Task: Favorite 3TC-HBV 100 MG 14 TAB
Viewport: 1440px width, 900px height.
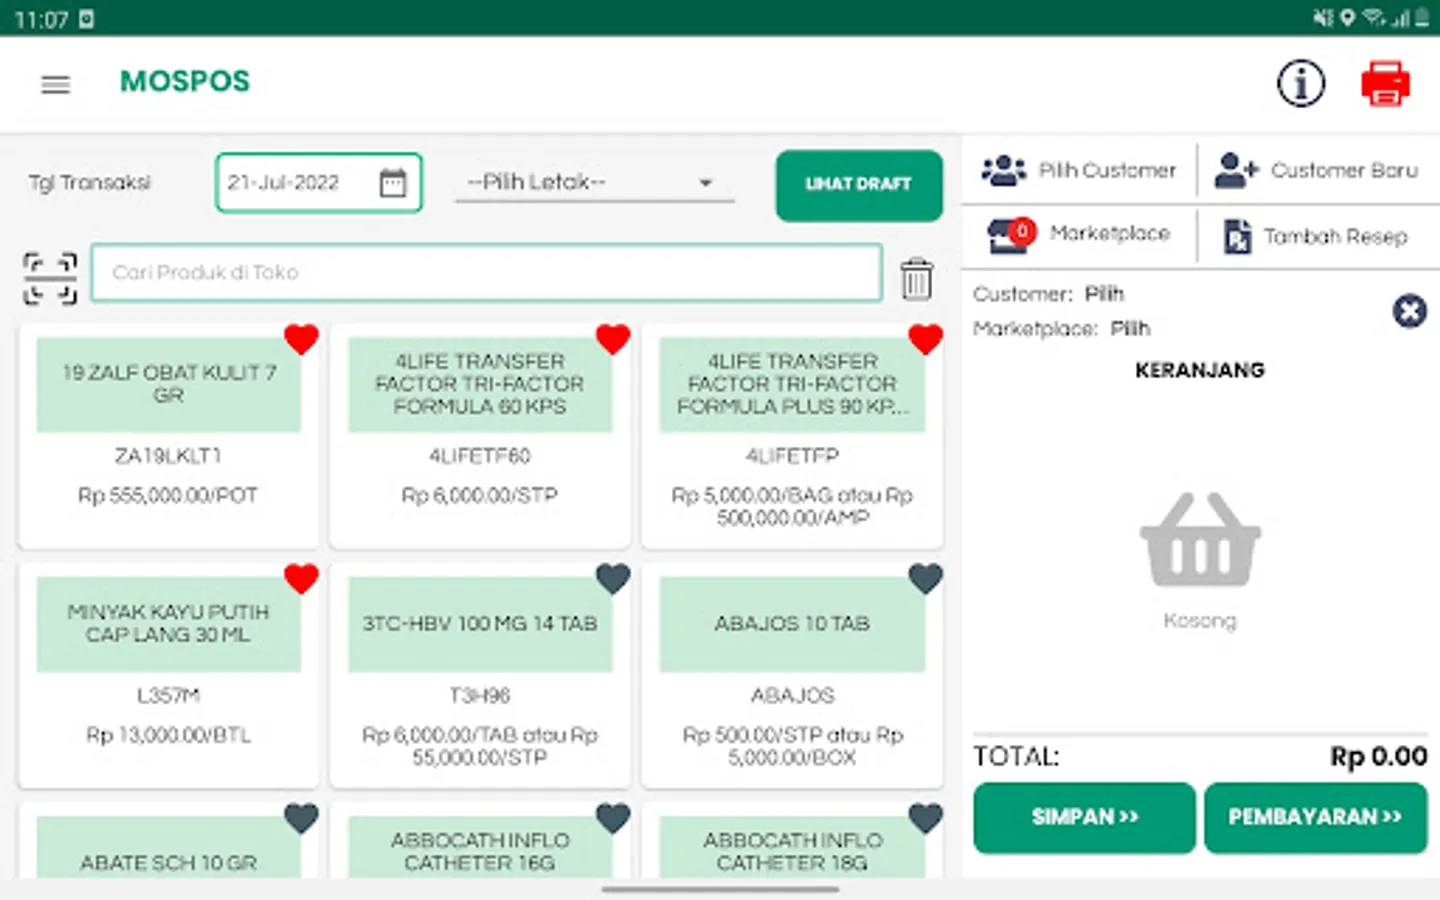Action: 613,579
